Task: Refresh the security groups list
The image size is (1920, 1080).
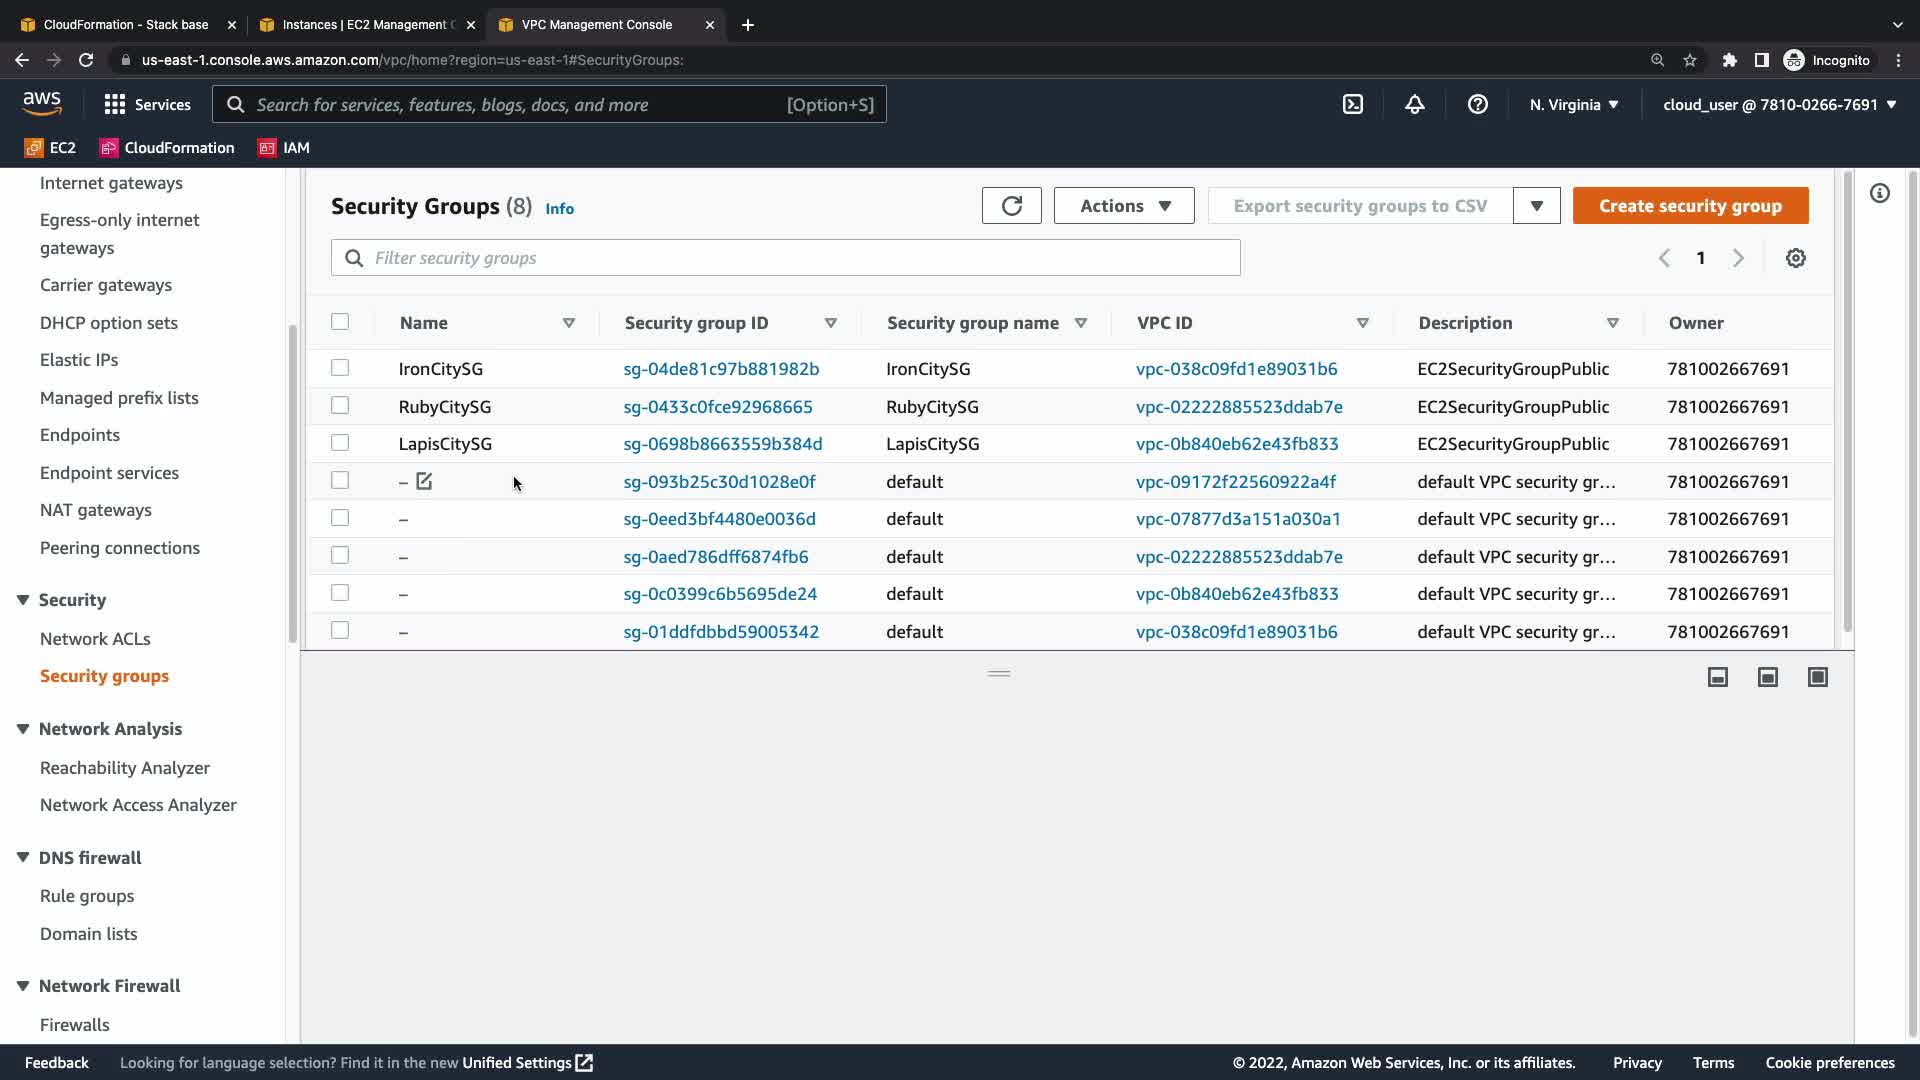Action: tap(1011, 206)
